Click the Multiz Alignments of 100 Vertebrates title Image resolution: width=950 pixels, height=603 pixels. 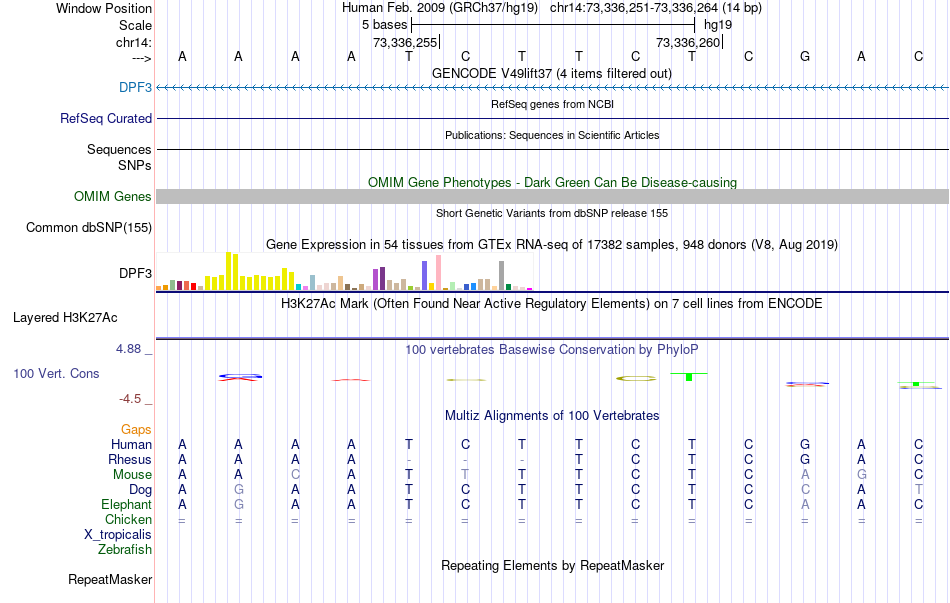(552, 415)
